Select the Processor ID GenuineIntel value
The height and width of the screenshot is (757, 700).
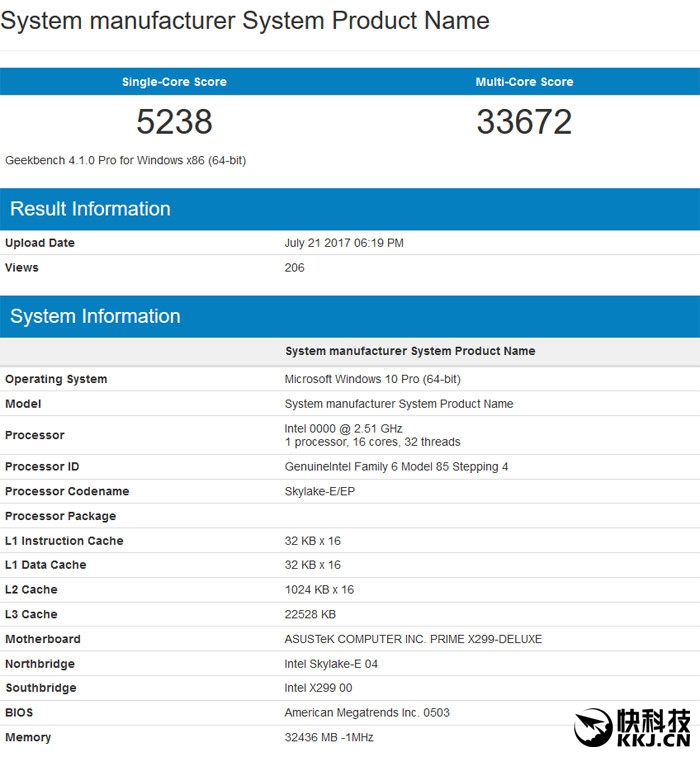(396, 467)
